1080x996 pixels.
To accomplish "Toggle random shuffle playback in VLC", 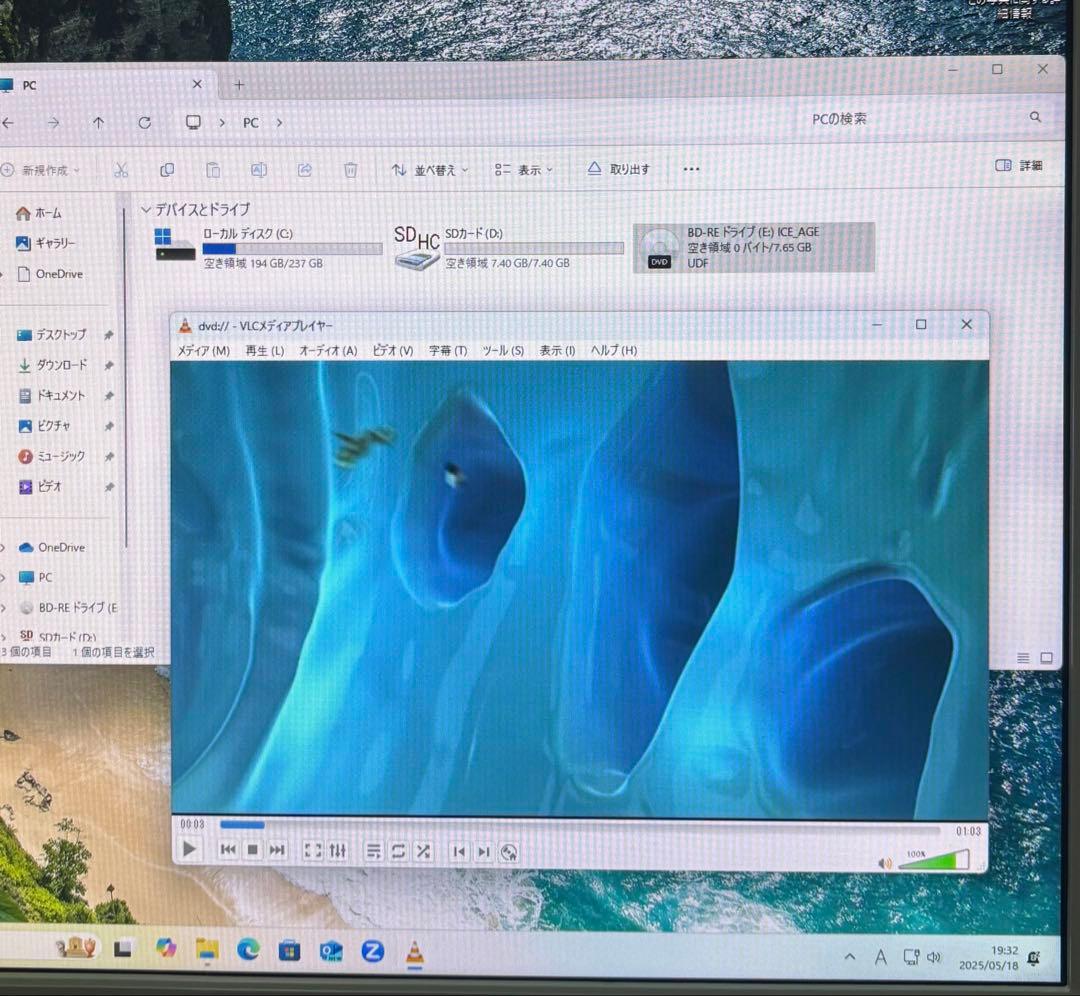I will (x=423, y=852).
